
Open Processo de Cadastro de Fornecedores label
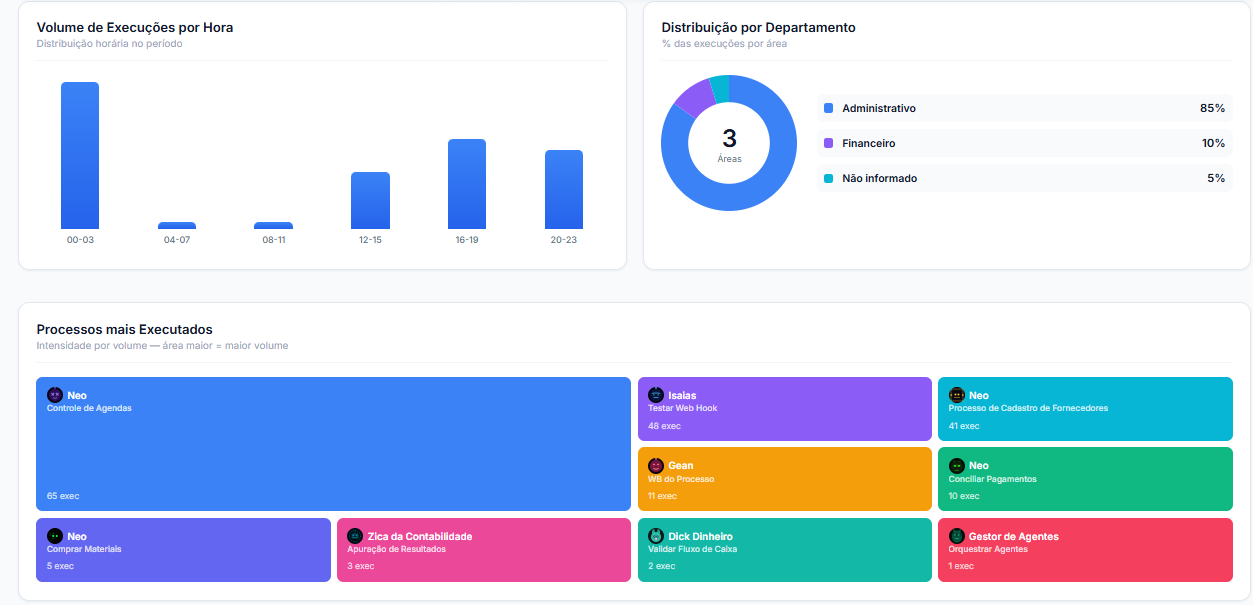(1028, 408)
